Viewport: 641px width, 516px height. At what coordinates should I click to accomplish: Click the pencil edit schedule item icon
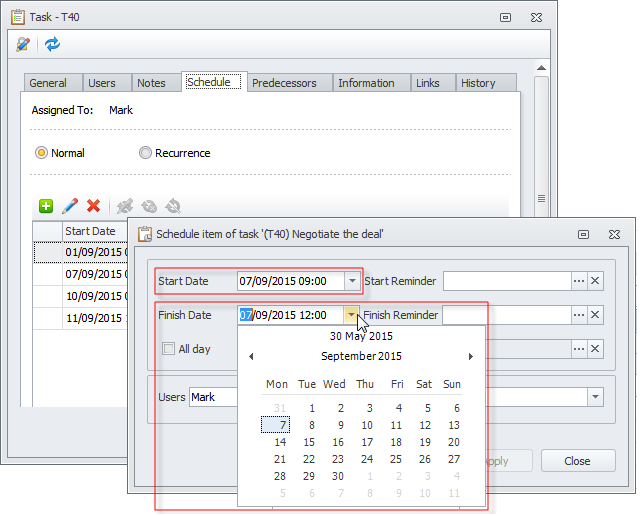pos(70,206)
